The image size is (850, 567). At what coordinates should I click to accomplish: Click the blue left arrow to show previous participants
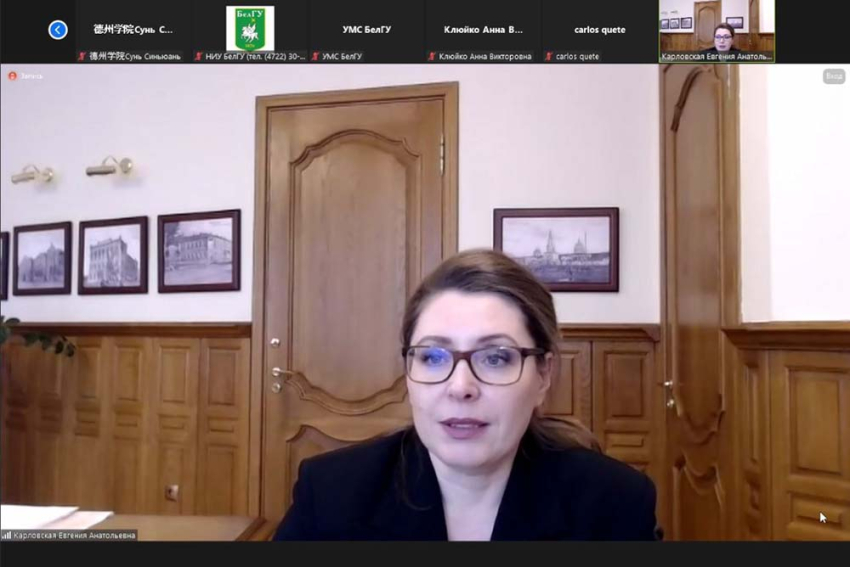click(58, 30)
